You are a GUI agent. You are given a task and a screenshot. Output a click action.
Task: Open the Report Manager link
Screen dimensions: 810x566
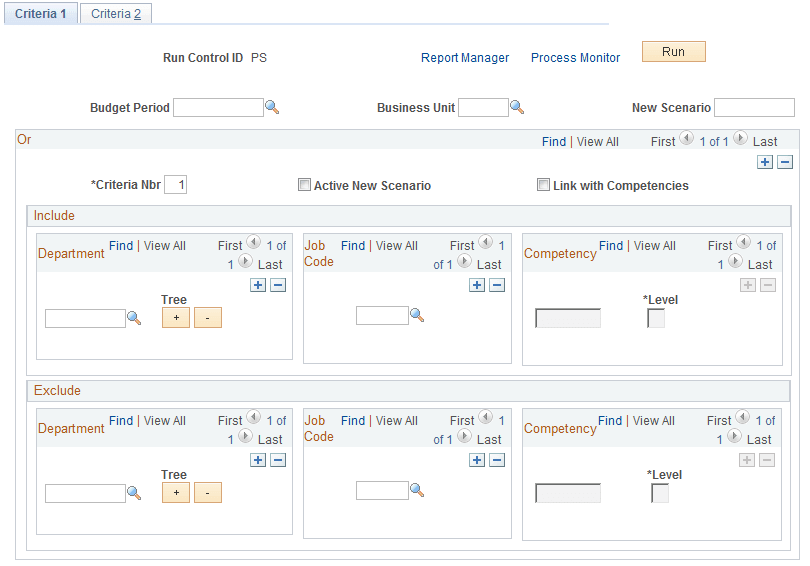point(465,58)
